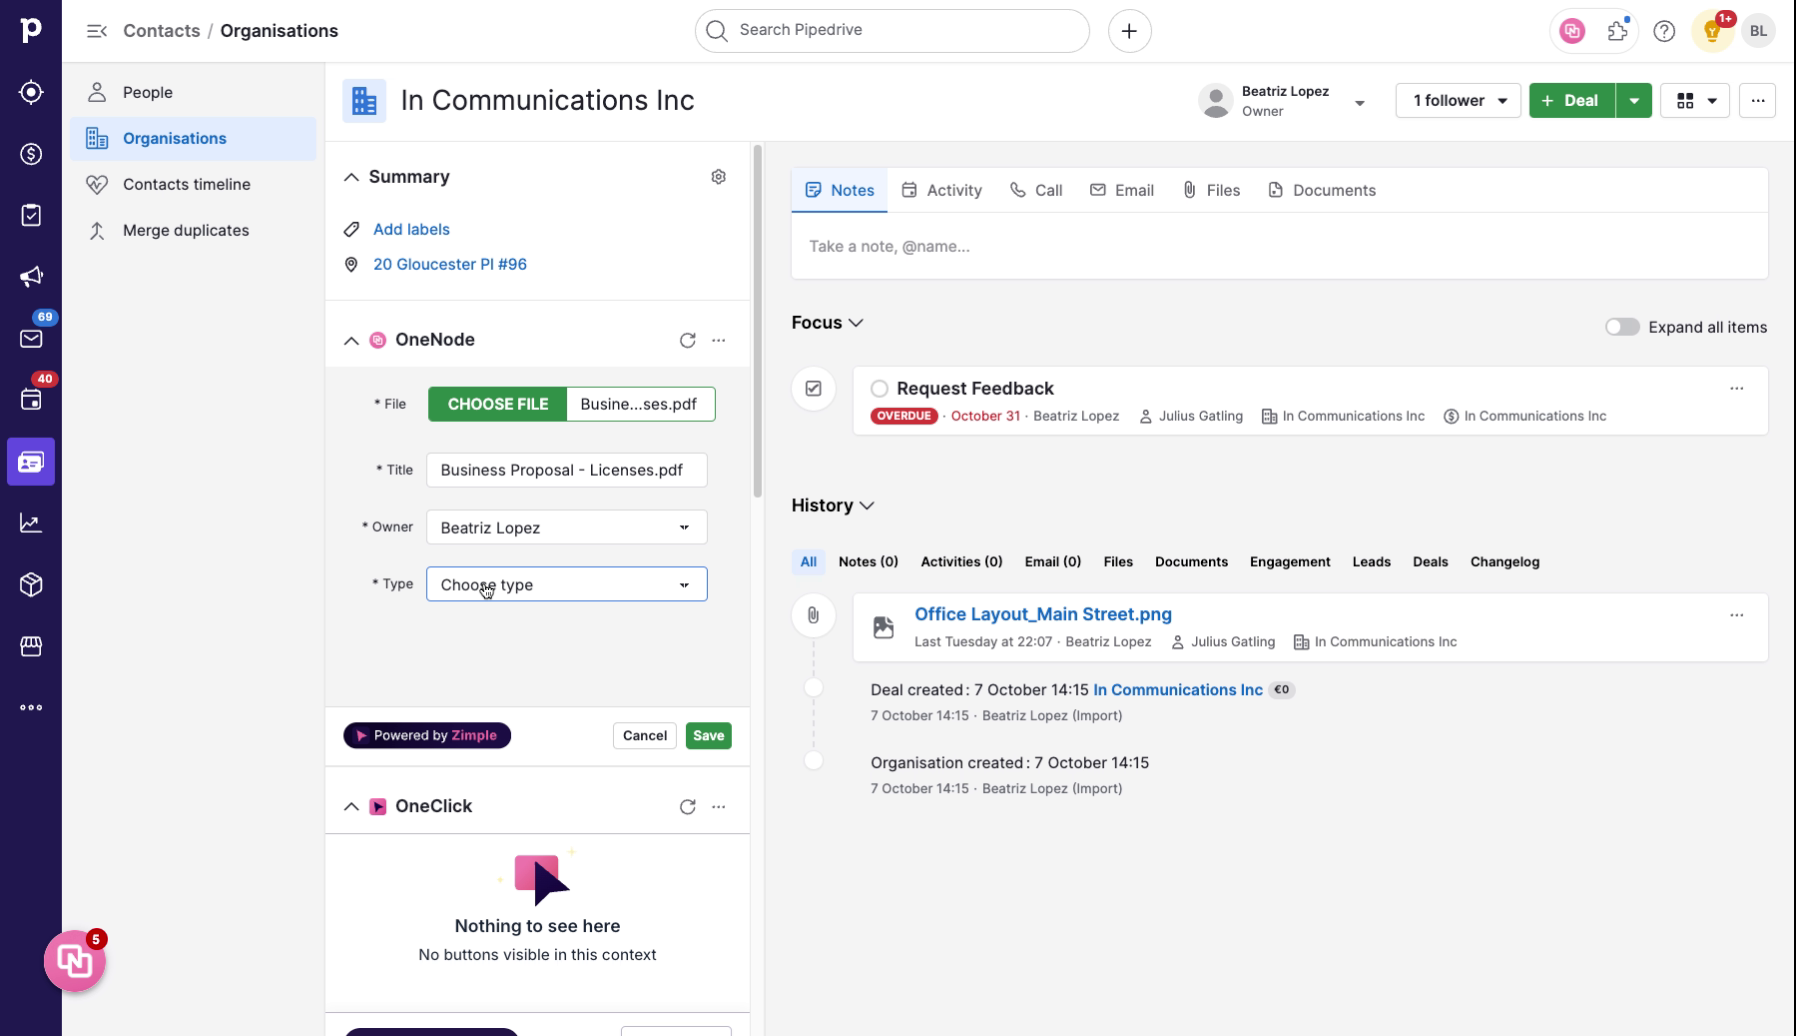Open Office Layout file more options
Image resolution: width=1796 pixels, height=1036 pixels.
[x=1736, y=615]
